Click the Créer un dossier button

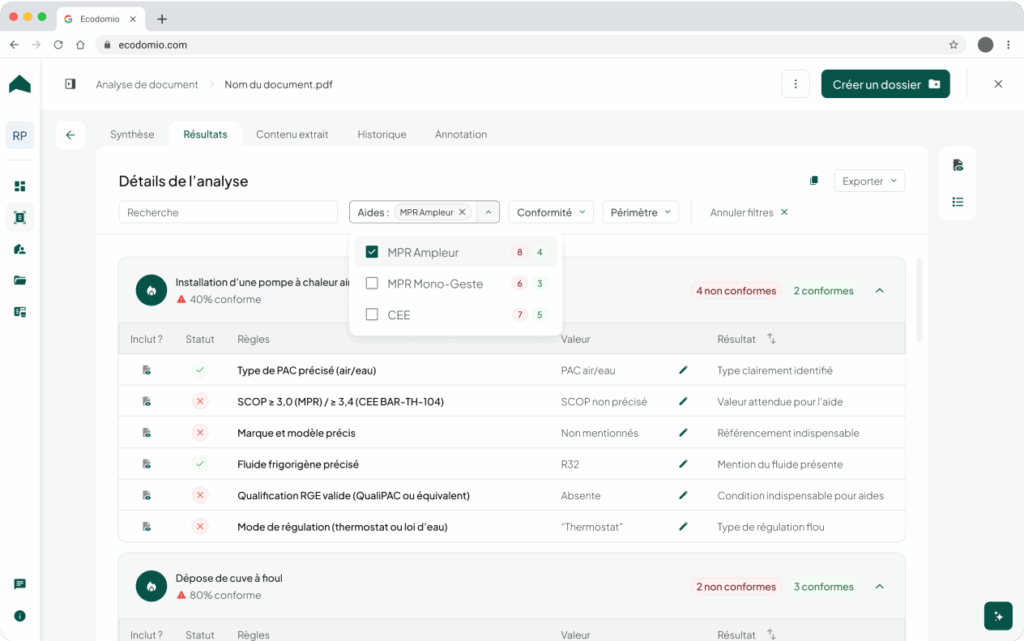coord(886,84)
